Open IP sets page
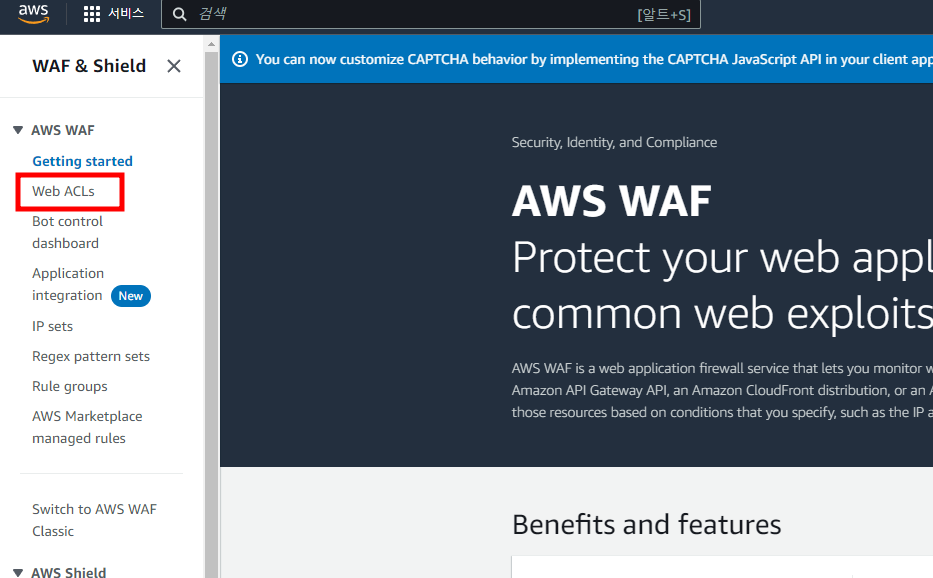This screenshot has width=933, height=578. click(52, 326)
